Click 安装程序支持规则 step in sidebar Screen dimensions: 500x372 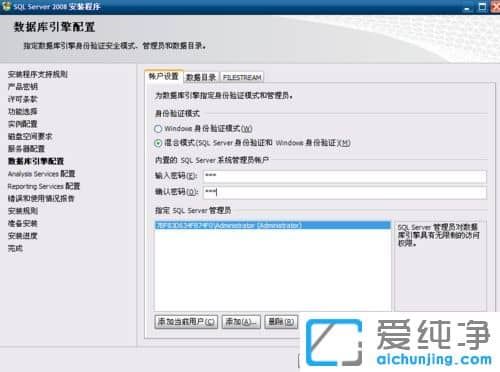click(x=38, y=74)
